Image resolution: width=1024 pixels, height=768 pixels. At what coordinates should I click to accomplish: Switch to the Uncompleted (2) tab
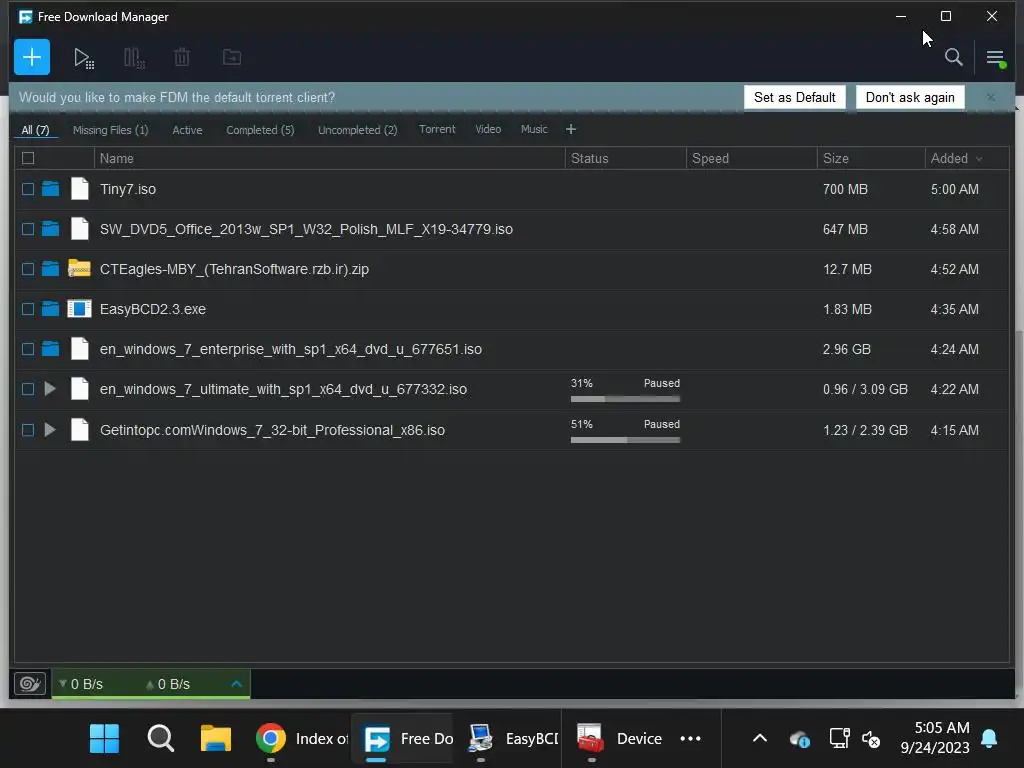click(357, 130)
